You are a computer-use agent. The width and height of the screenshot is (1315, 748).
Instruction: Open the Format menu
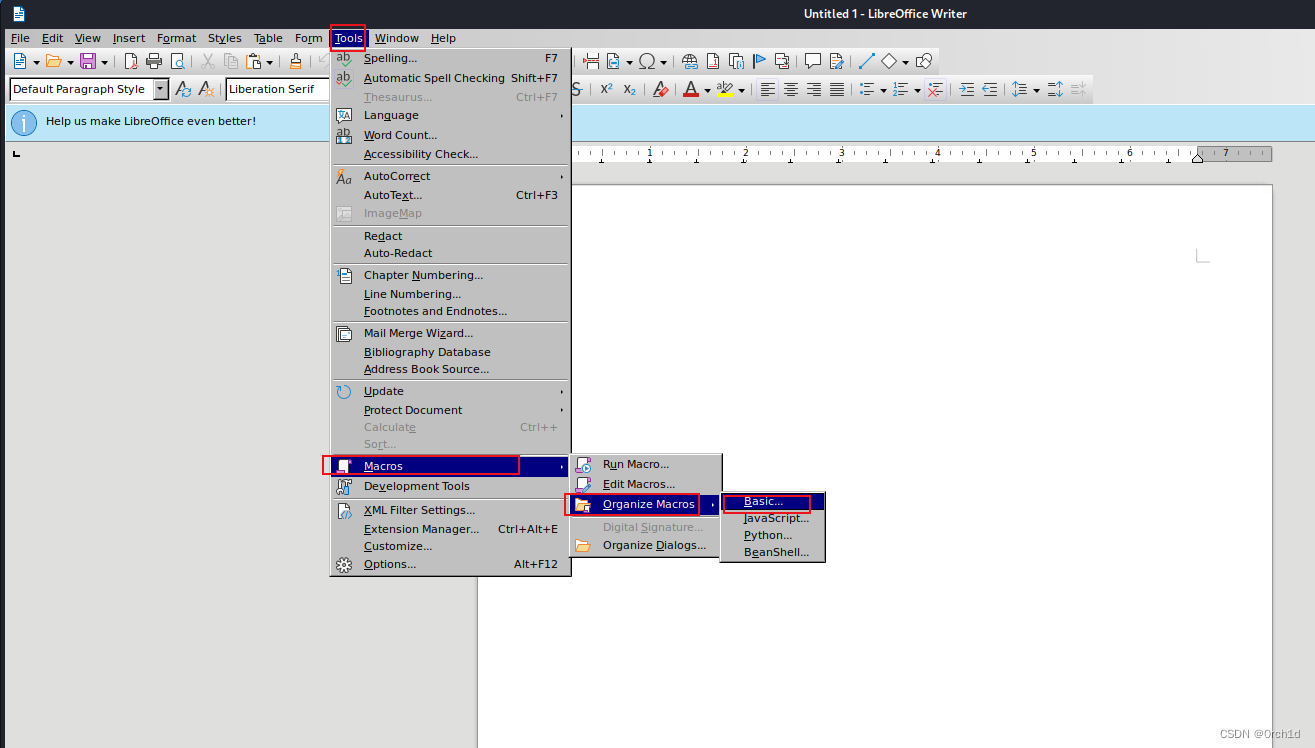176,38
